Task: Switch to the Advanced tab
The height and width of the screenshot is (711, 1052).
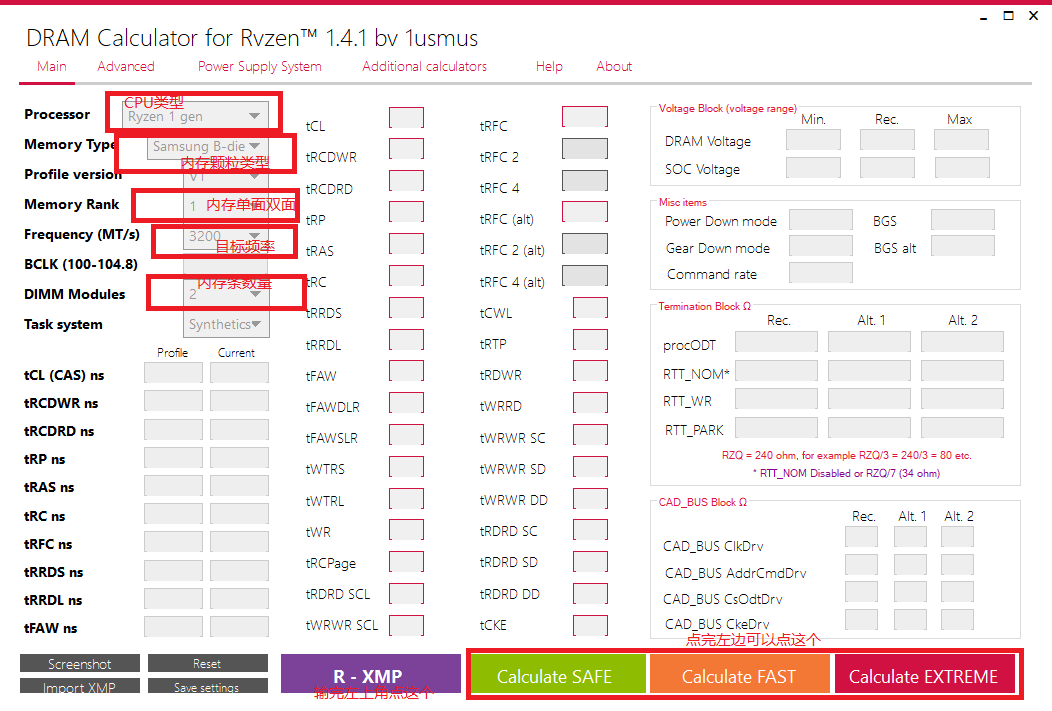Action: (126, 66)
